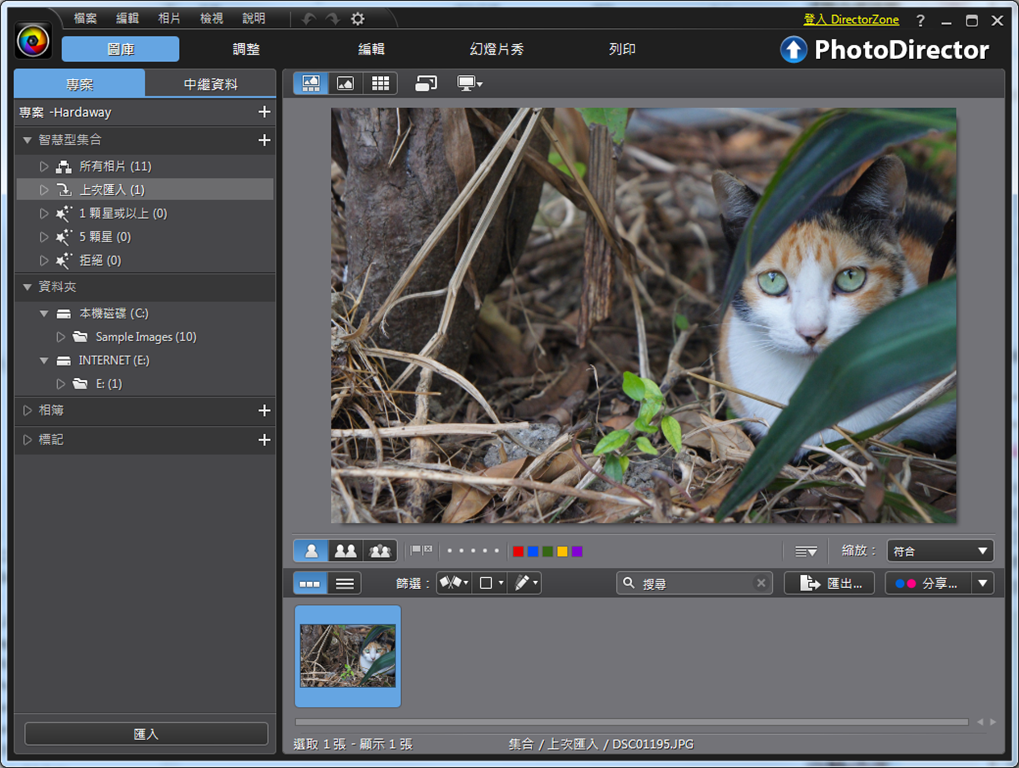Collapse the INTERNET (E:) drive
This screenshot has width=1019, height=768.
point(44,360)
